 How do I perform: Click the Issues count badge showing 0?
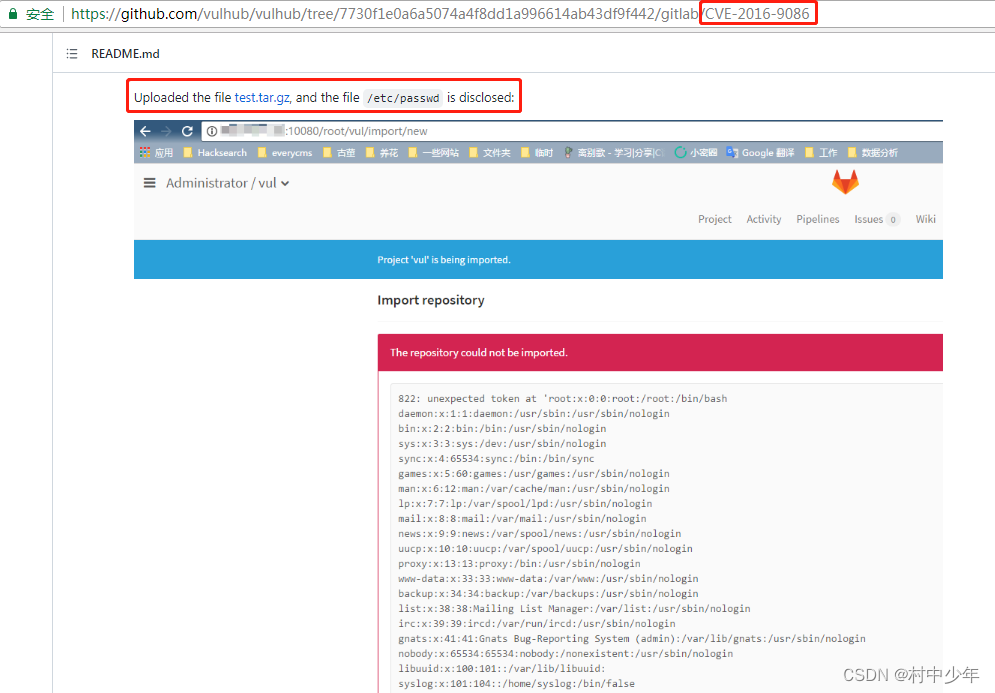point(893,220)
